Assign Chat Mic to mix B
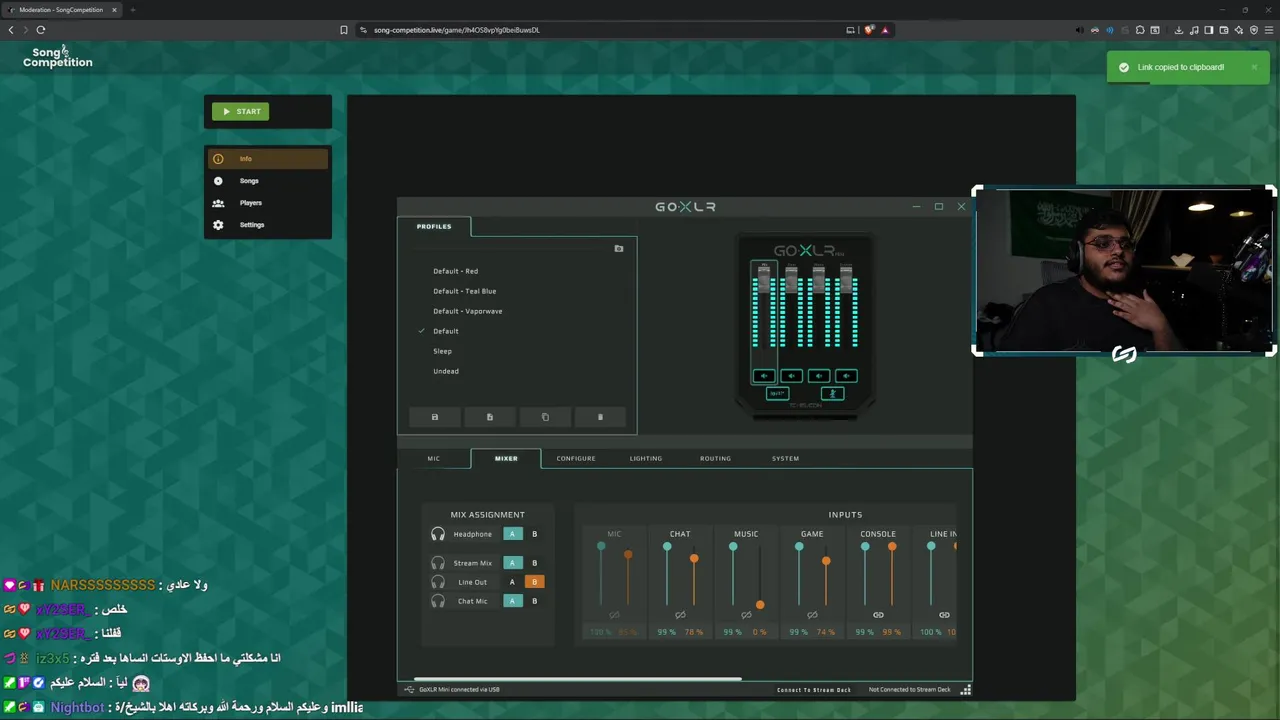 point(534,601)
